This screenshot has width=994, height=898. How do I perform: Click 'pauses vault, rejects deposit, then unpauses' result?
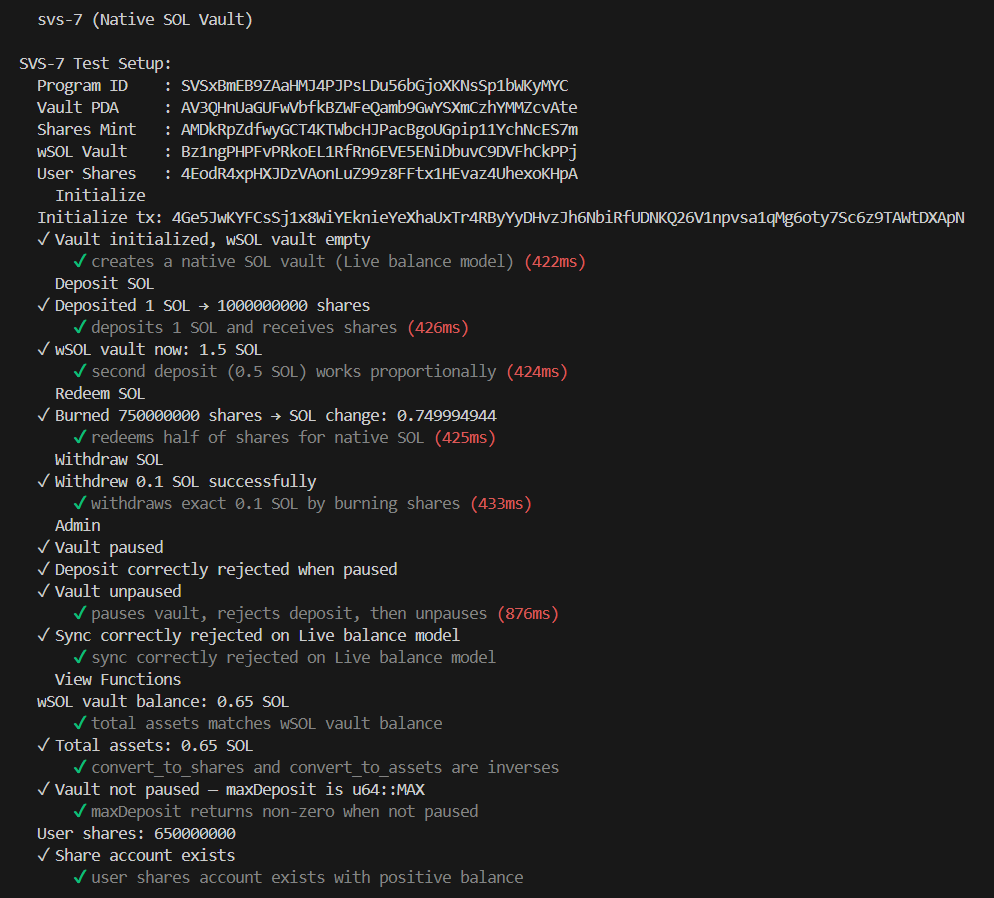click(289, 613)
